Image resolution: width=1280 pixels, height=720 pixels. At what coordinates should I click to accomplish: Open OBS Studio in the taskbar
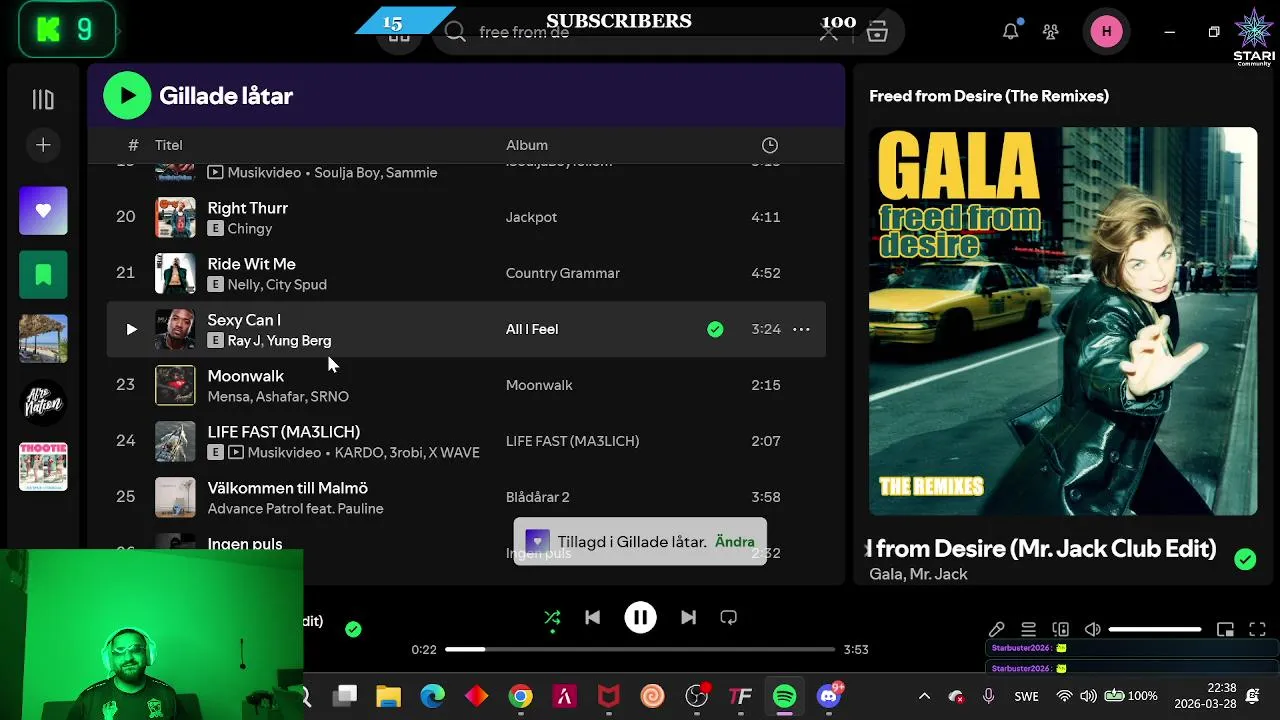697,696
